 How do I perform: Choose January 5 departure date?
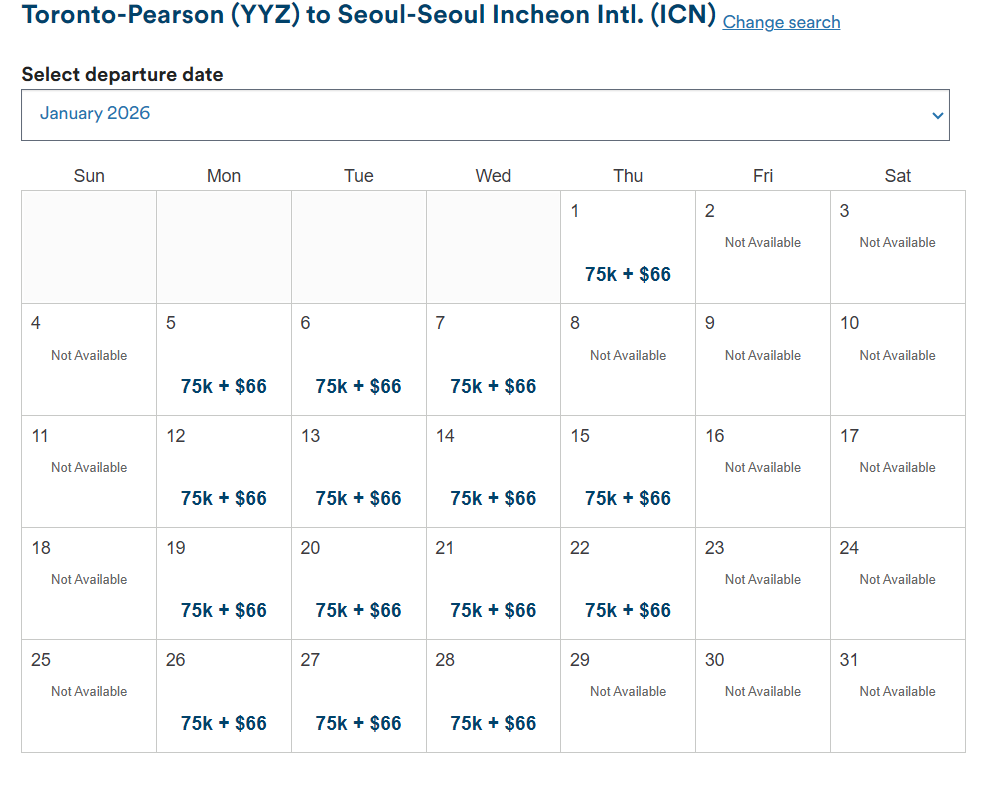(x=224, y=386)
